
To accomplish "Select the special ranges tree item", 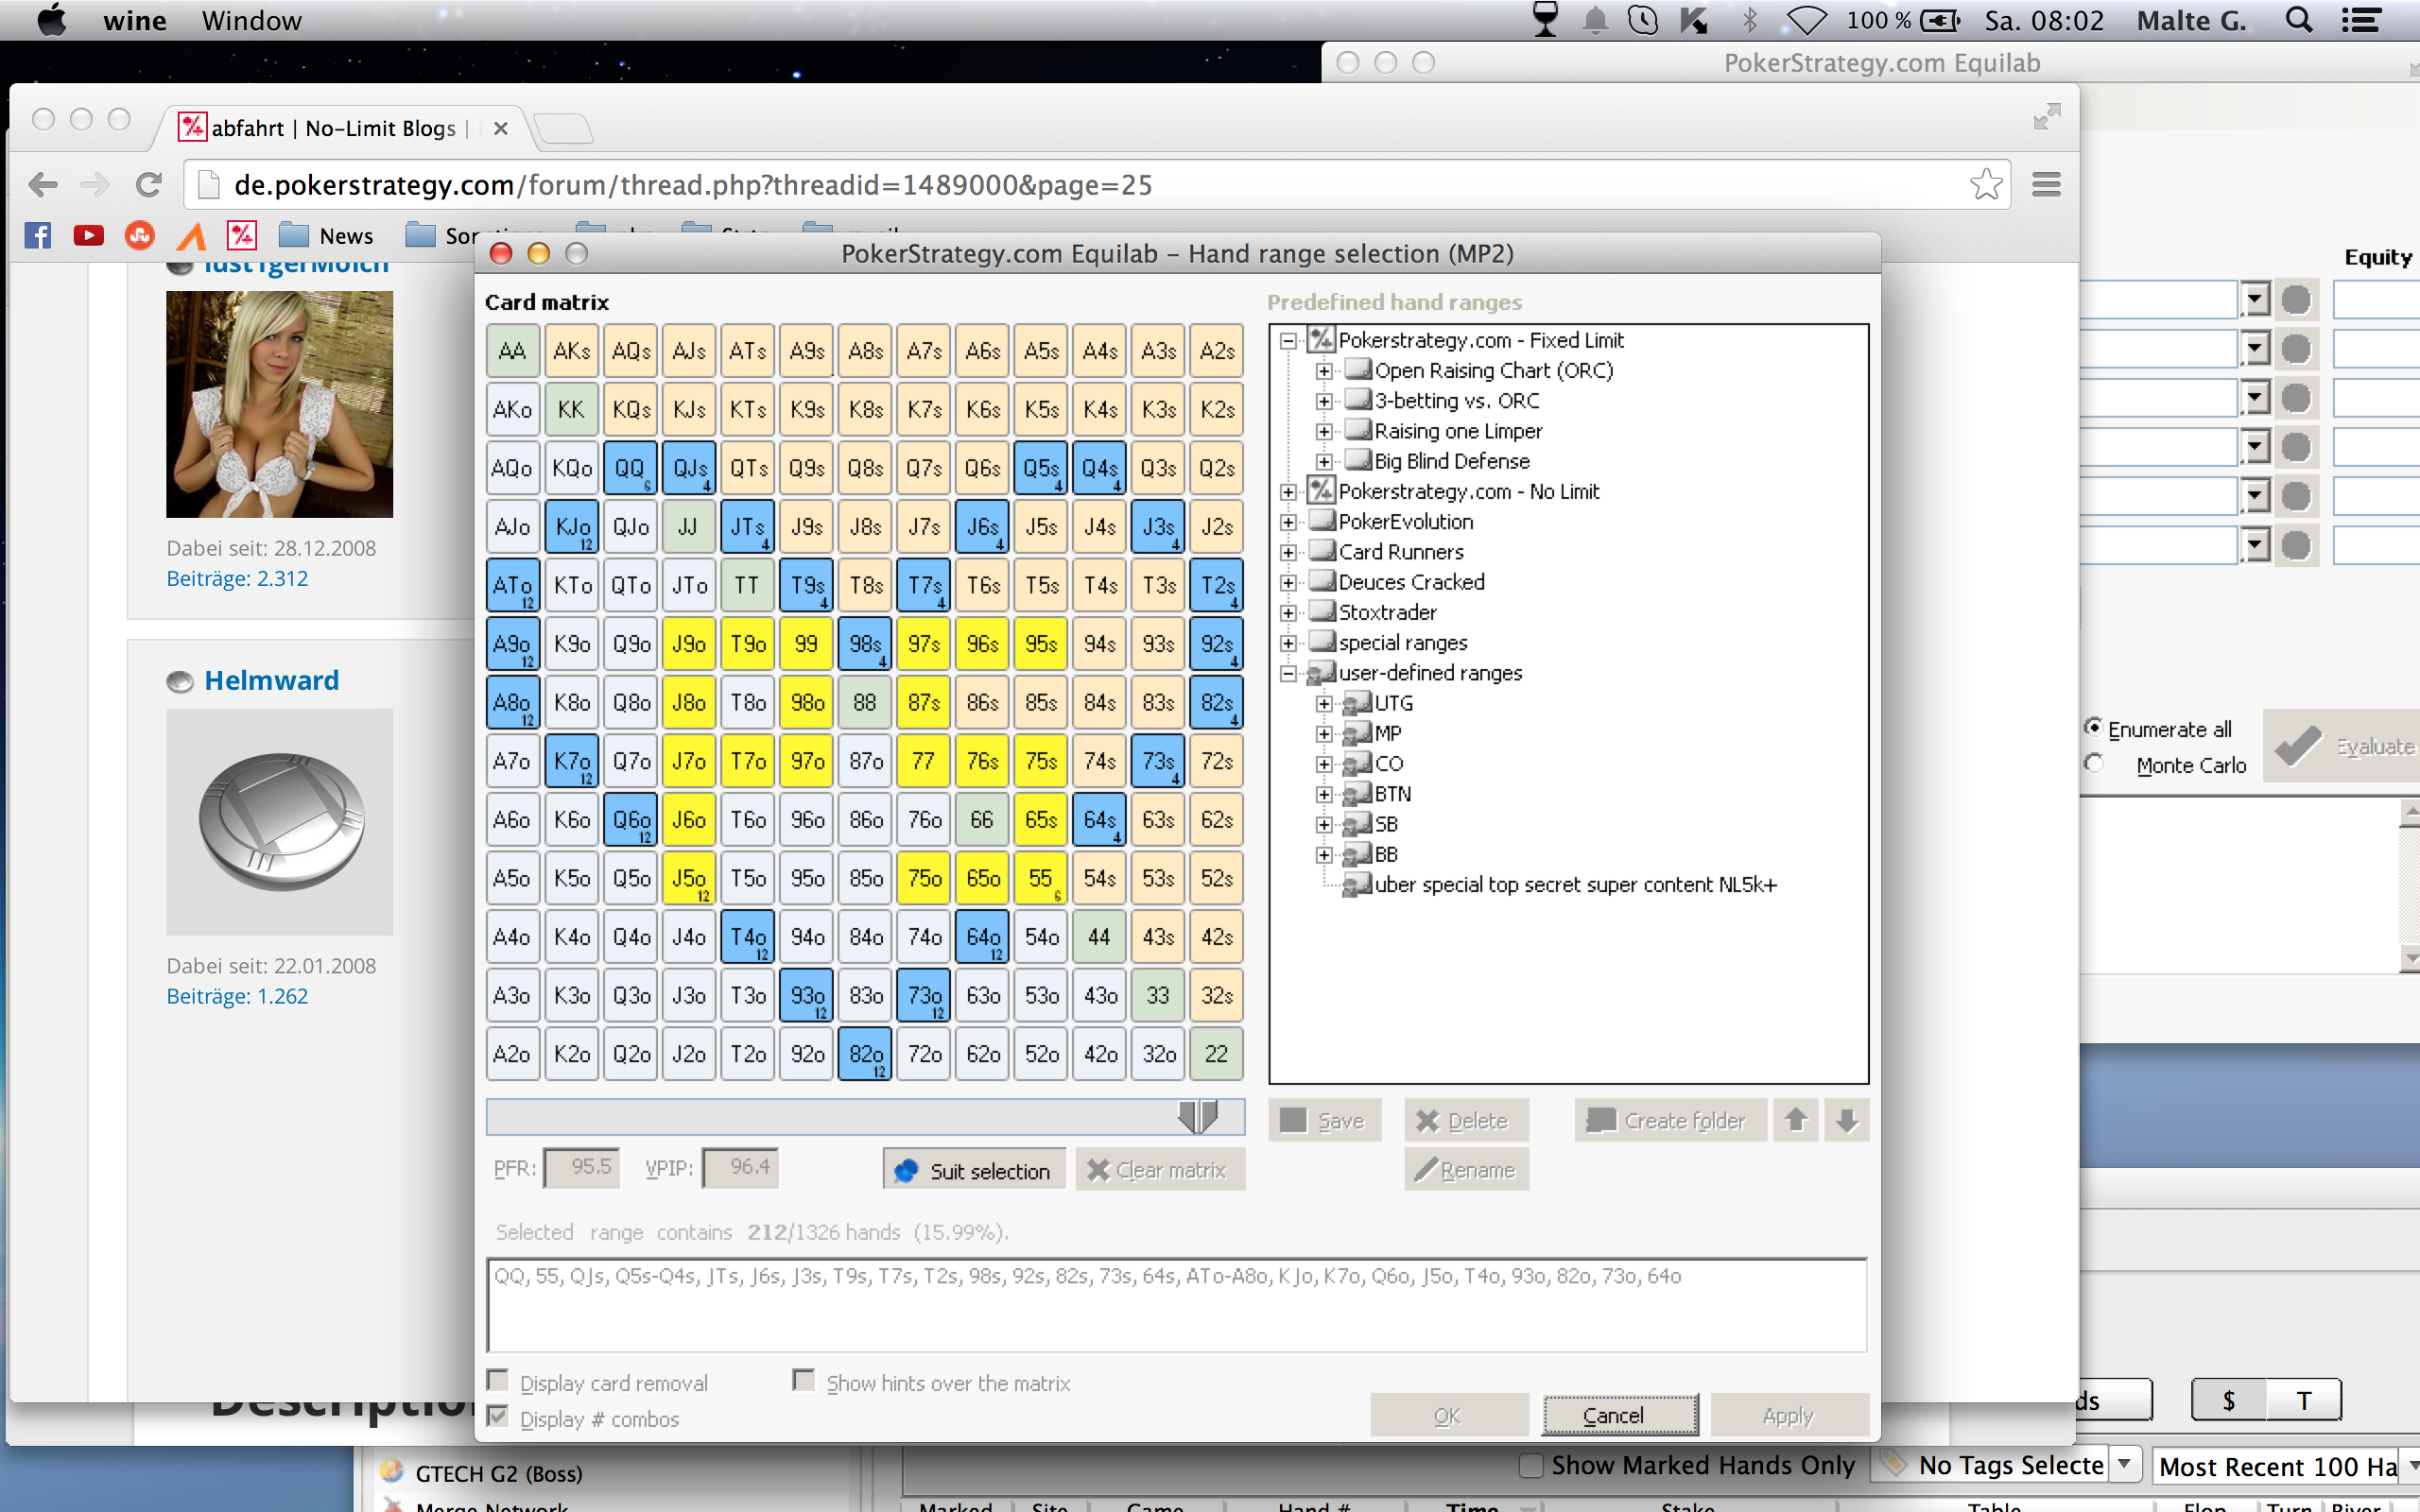I will [x=1403, y=643].
